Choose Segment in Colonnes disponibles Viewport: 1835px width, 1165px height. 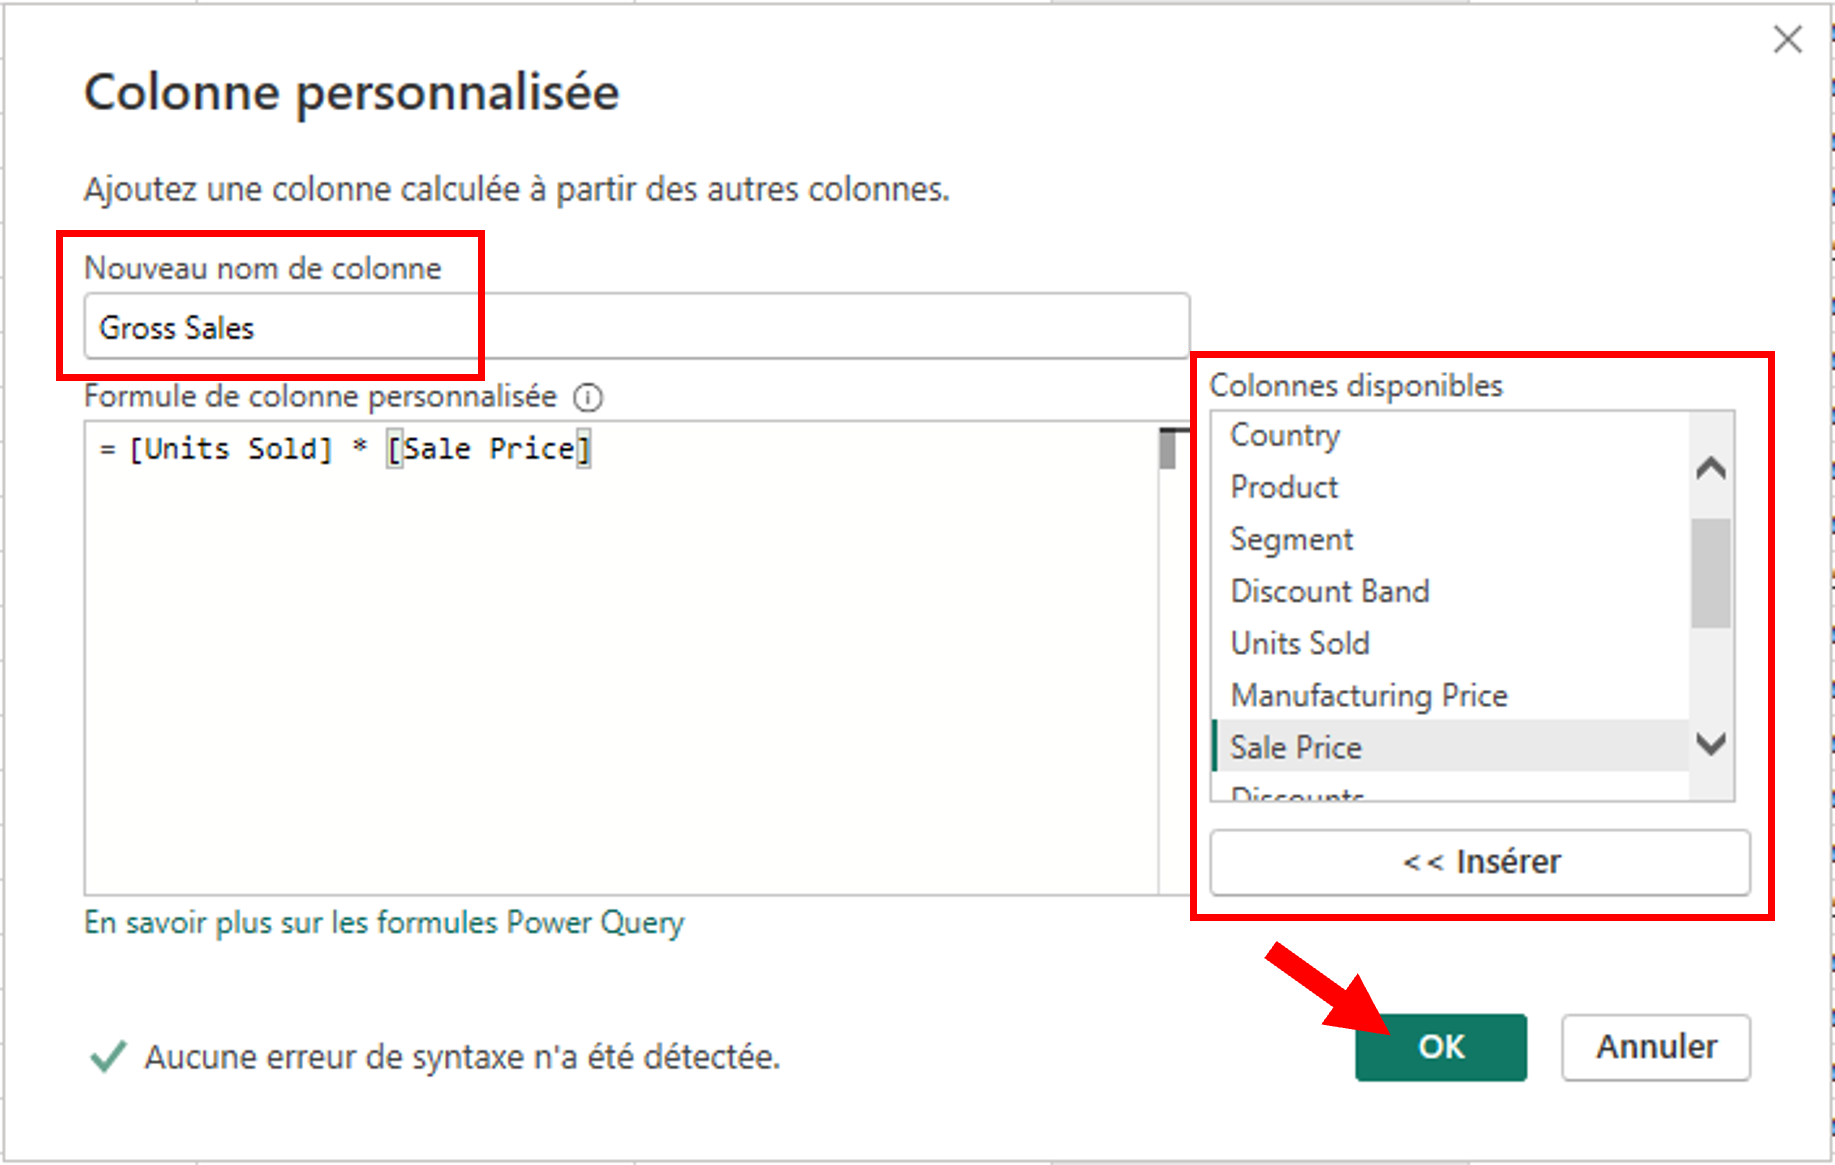[x=1291, y=539]
